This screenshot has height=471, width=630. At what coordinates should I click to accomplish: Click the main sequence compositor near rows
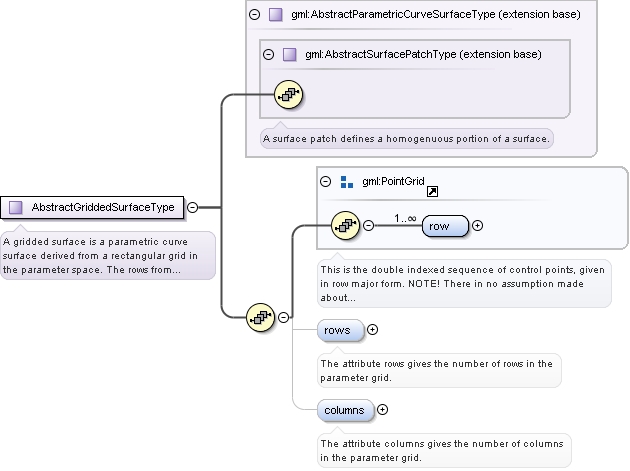(260, 317)
